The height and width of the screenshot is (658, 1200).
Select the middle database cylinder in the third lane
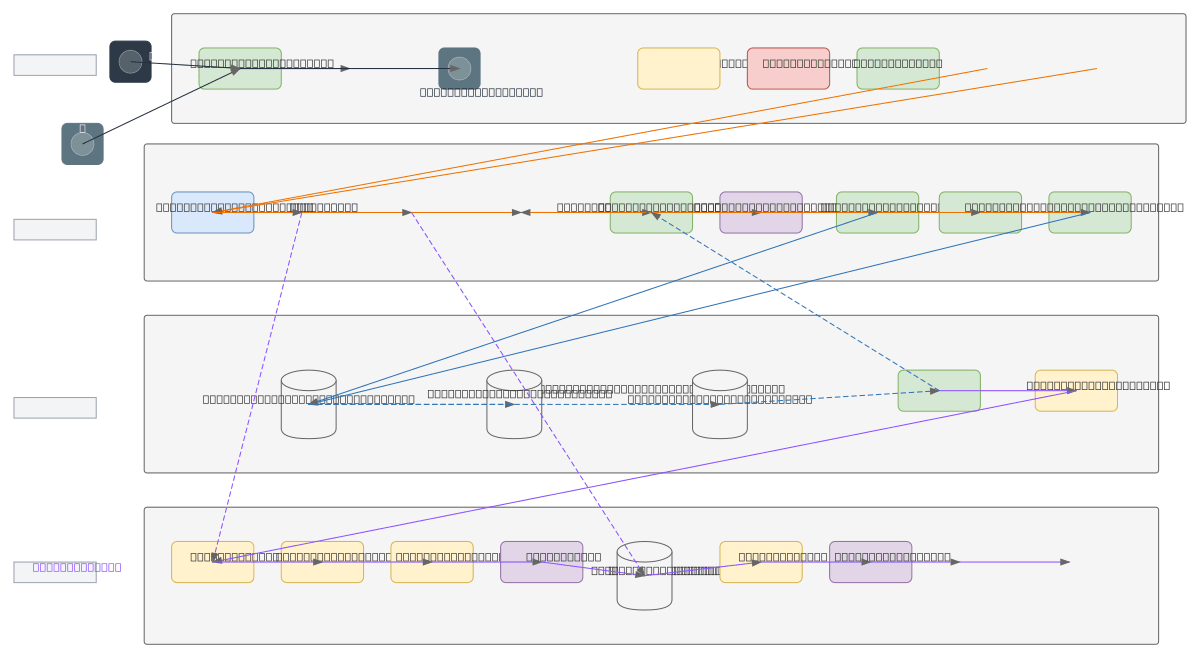pyautogui.click(x=514, y=404)
